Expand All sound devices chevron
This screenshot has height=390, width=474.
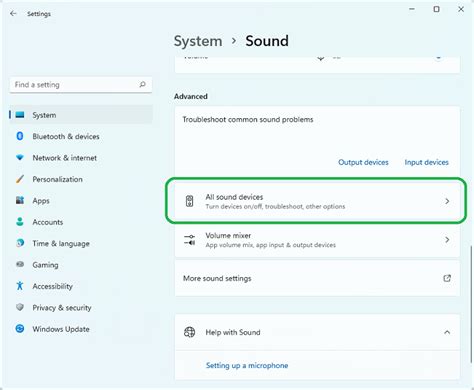click(x=447, y=201)
